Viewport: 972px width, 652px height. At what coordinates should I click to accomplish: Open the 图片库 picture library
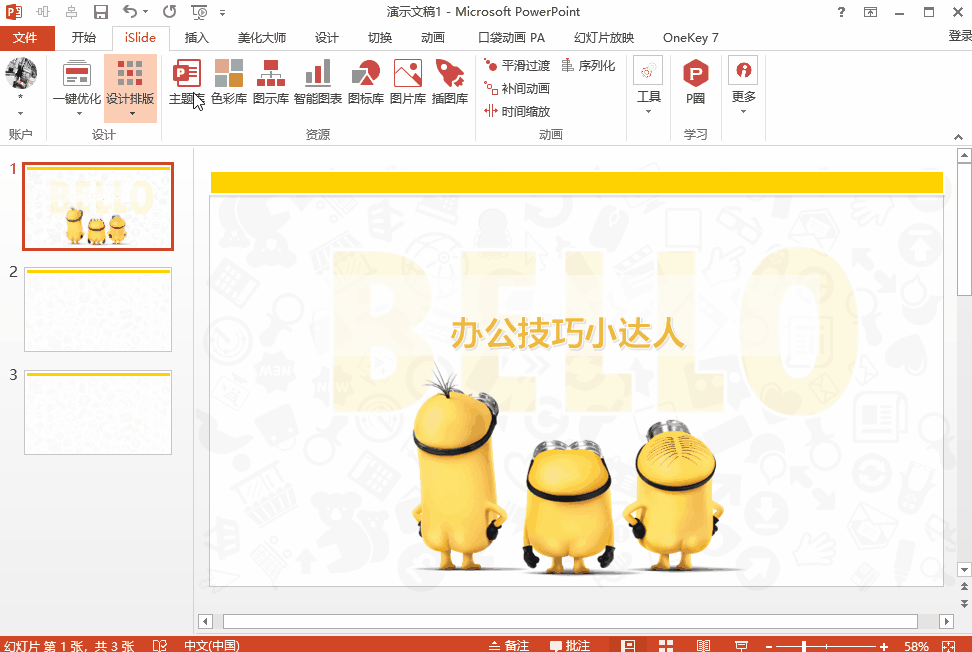coord(407,81)
